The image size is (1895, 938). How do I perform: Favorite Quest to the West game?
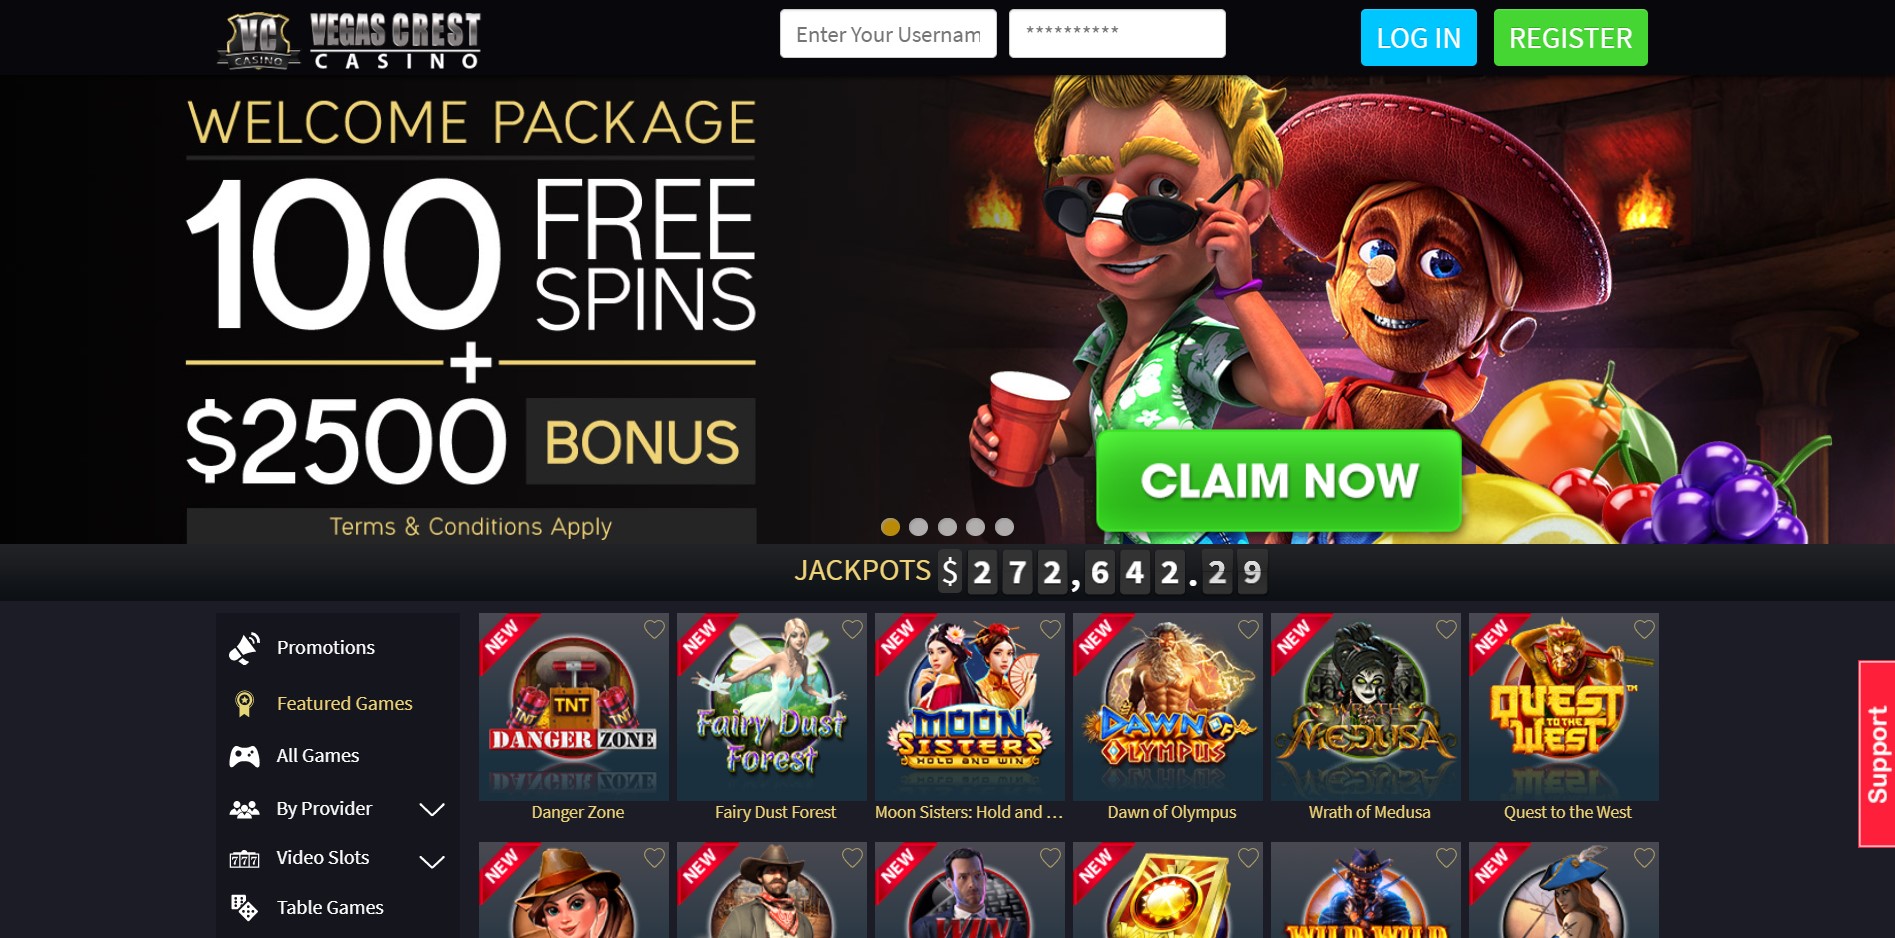pyautogui.click(x=1644, y=629)
